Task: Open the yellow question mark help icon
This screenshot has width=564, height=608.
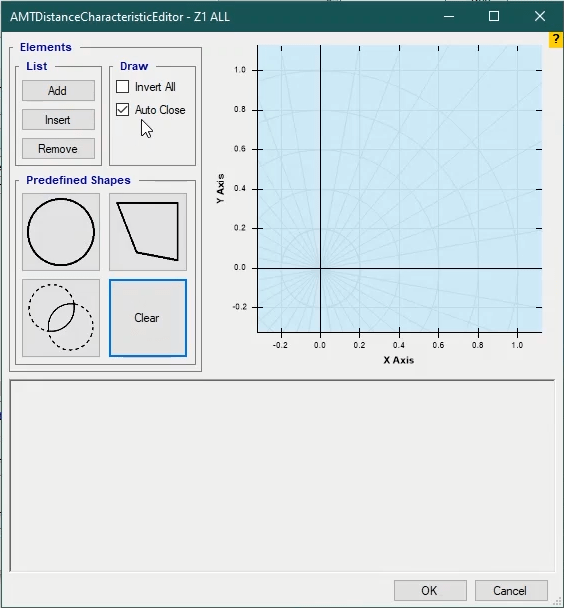Action: (555, 40)
